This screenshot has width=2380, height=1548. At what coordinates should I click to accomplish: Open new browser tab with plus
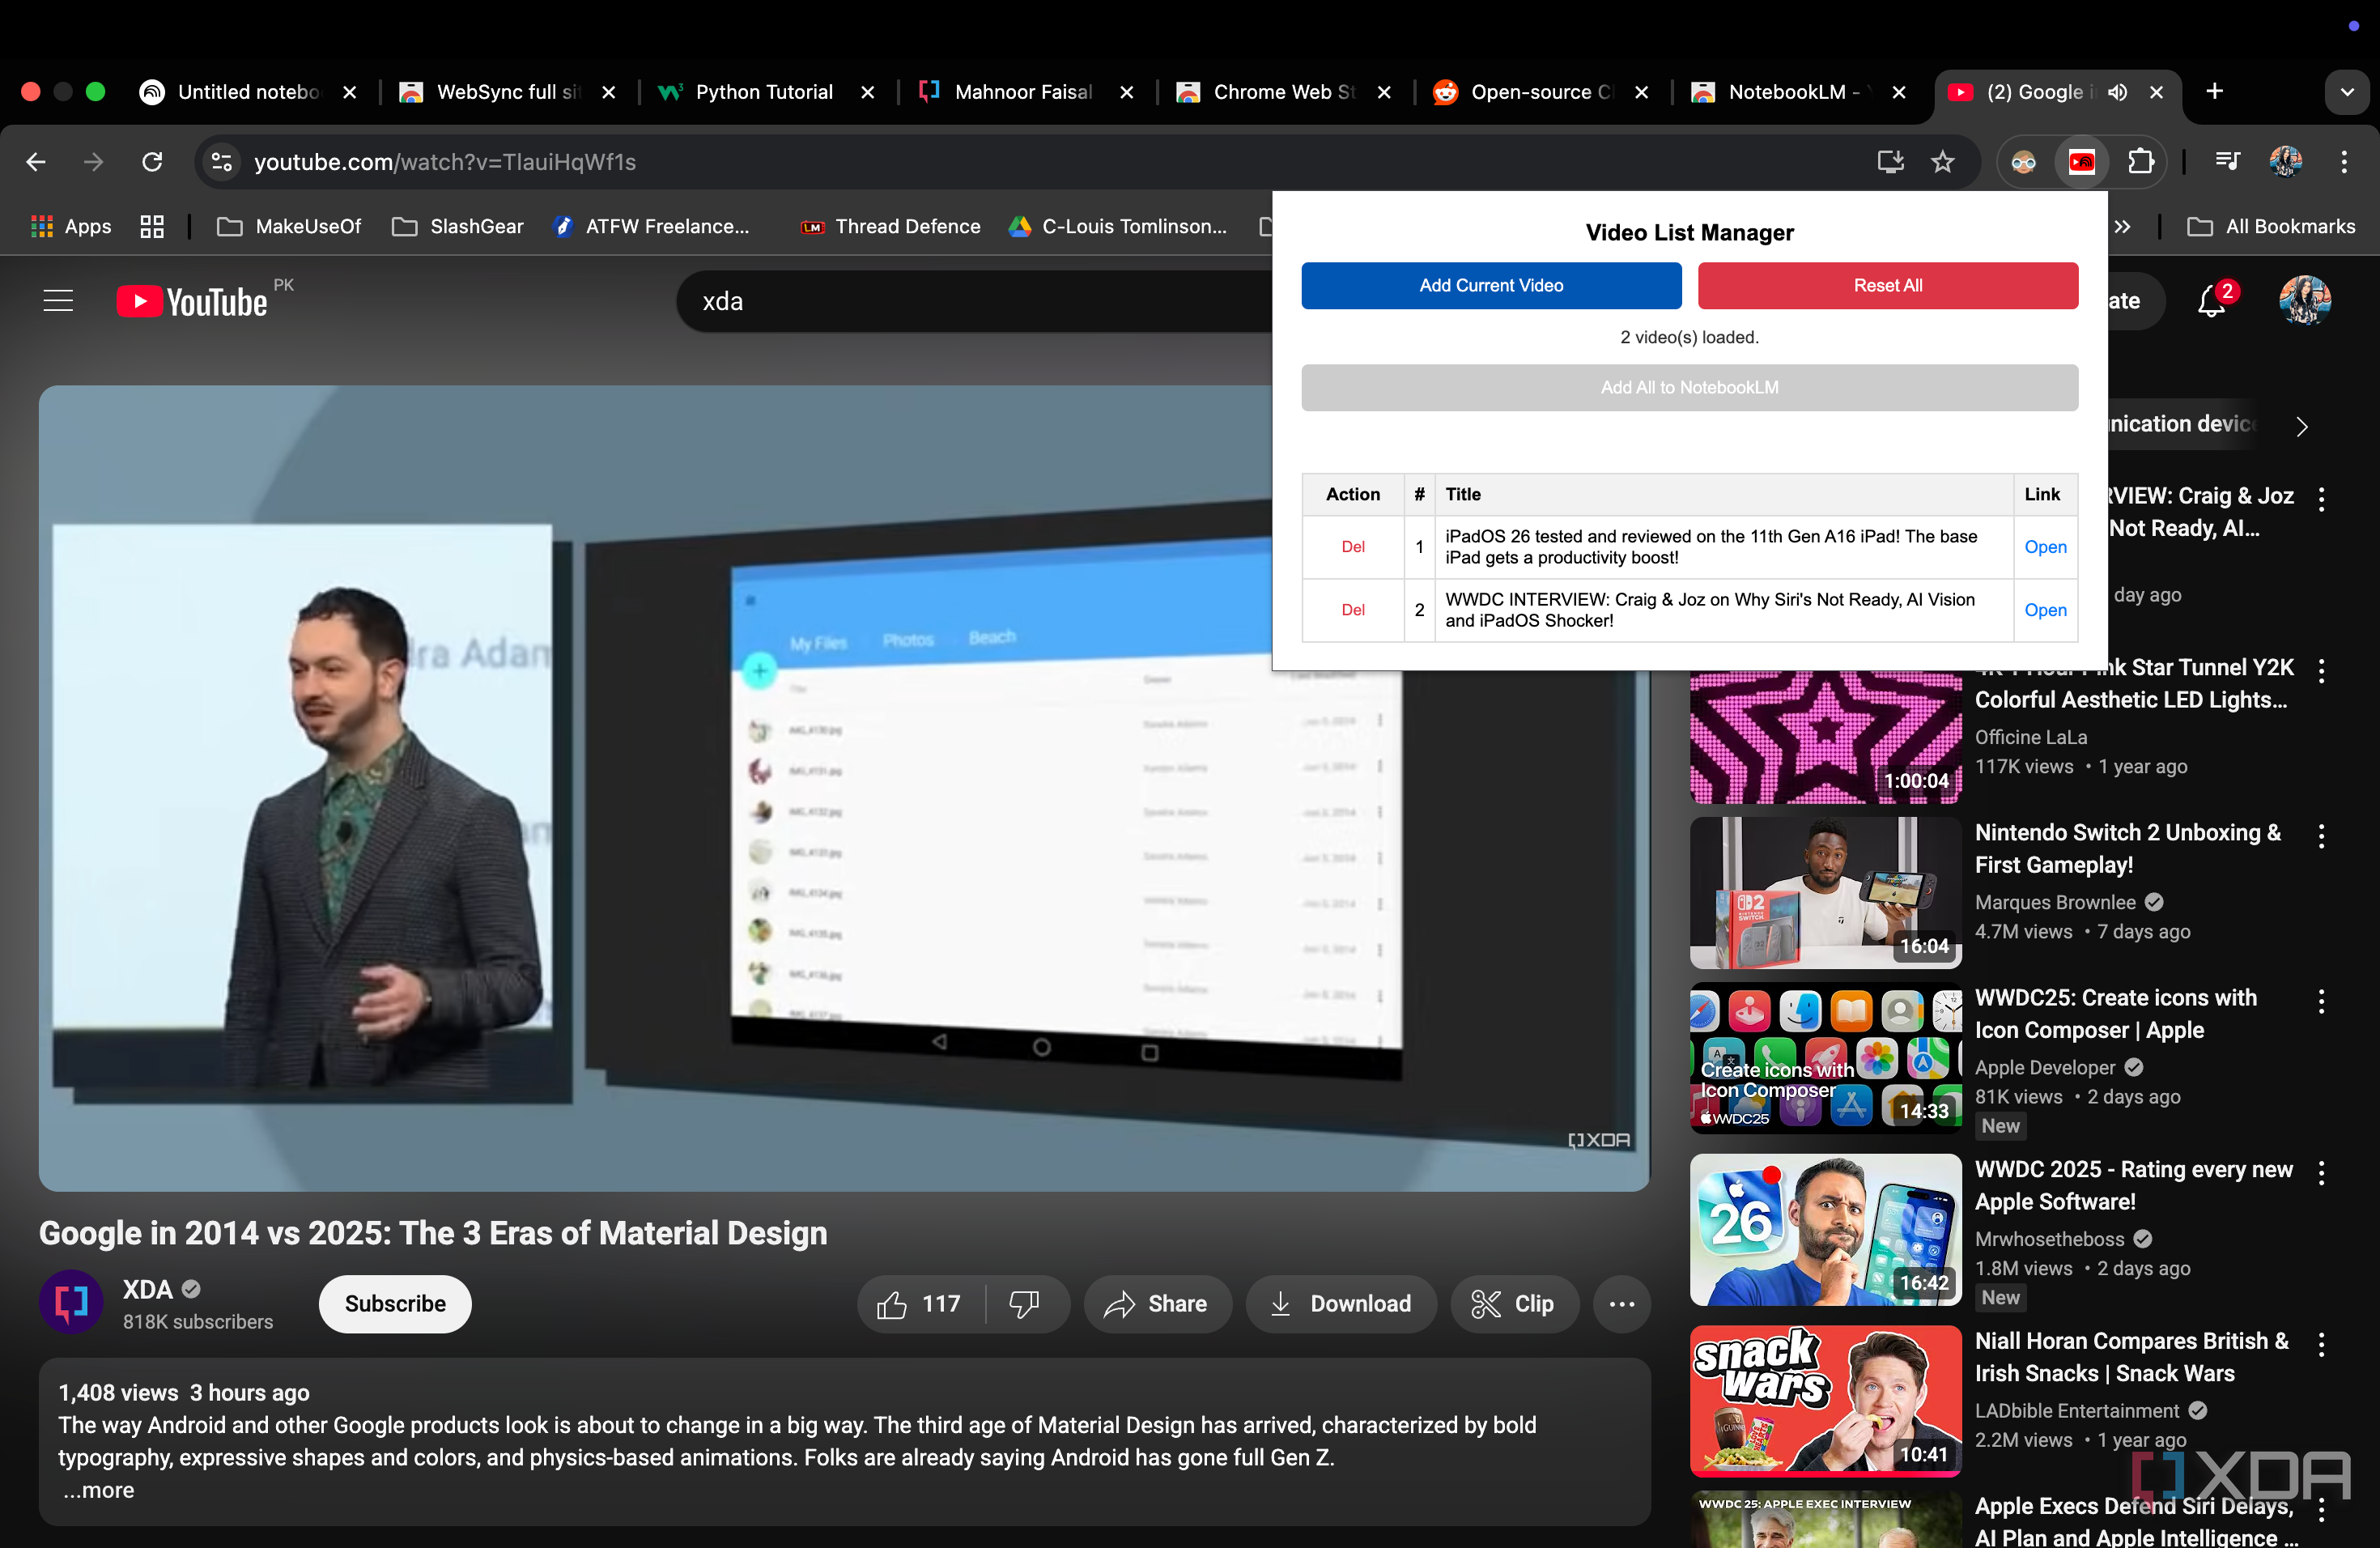coord(2215,92)
